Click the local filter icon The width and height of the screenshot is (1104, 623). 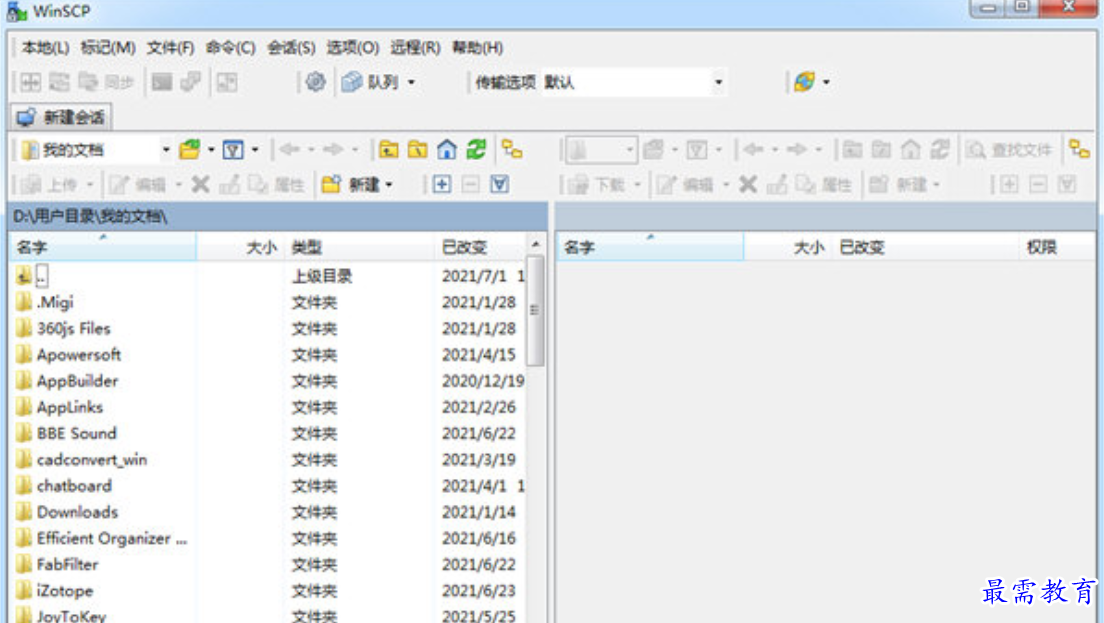[233, 150]
